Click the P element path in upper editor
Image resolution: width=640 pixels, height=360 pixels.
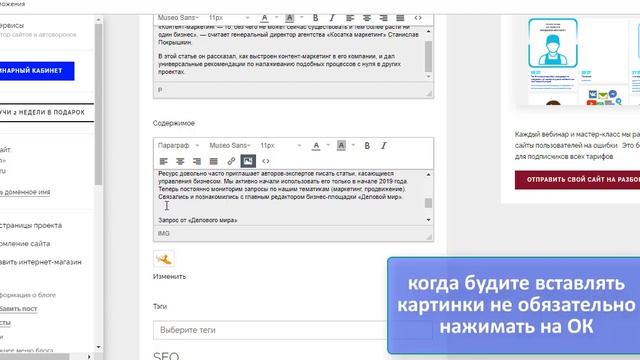click(160, 90)
